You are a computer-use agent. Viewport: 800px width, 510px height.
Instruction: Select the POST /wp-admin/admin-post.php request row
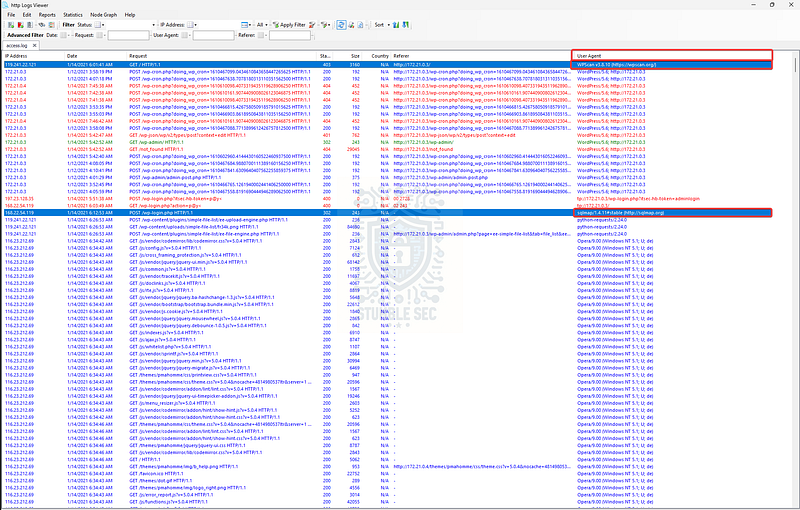point(175,177)
